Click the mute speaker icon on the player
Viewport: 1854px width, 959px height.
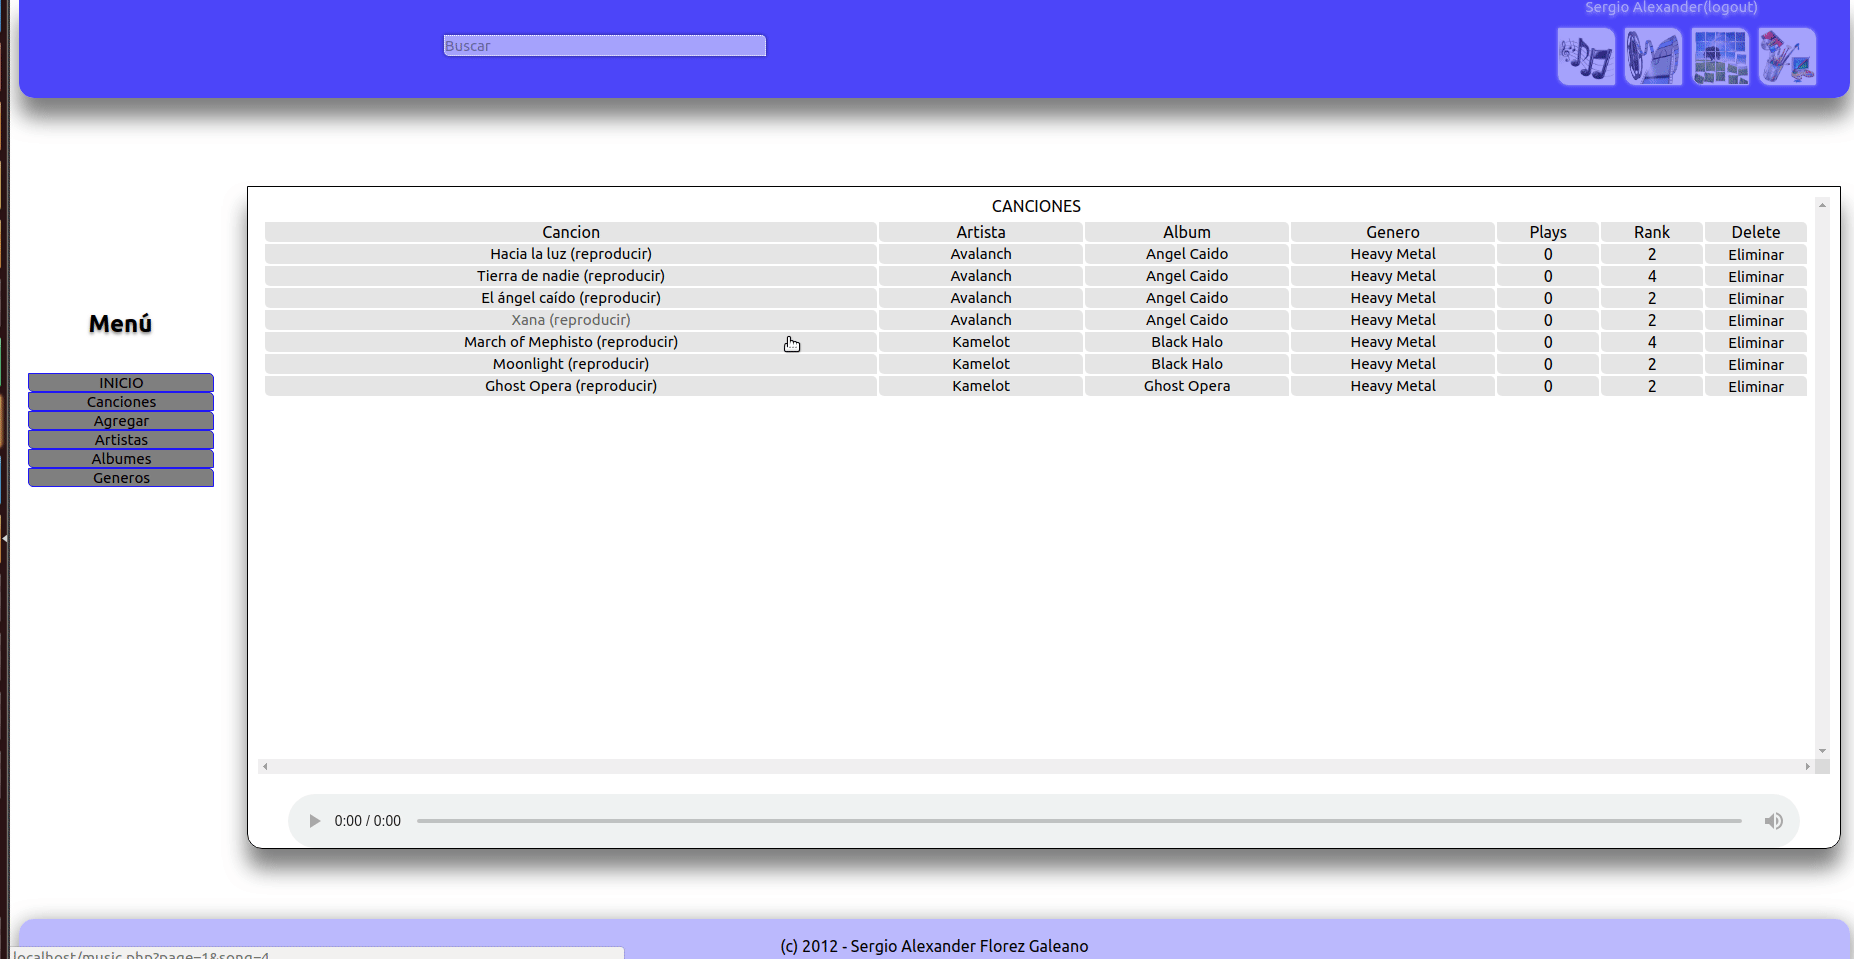click(1775, 820)
